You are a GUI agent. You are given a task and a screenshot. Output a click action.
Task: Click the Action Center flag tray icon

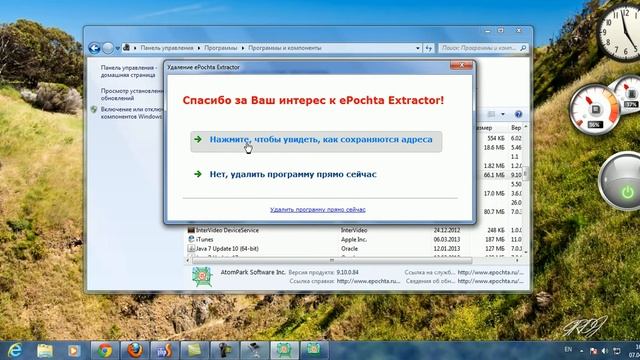coord(593,351)
